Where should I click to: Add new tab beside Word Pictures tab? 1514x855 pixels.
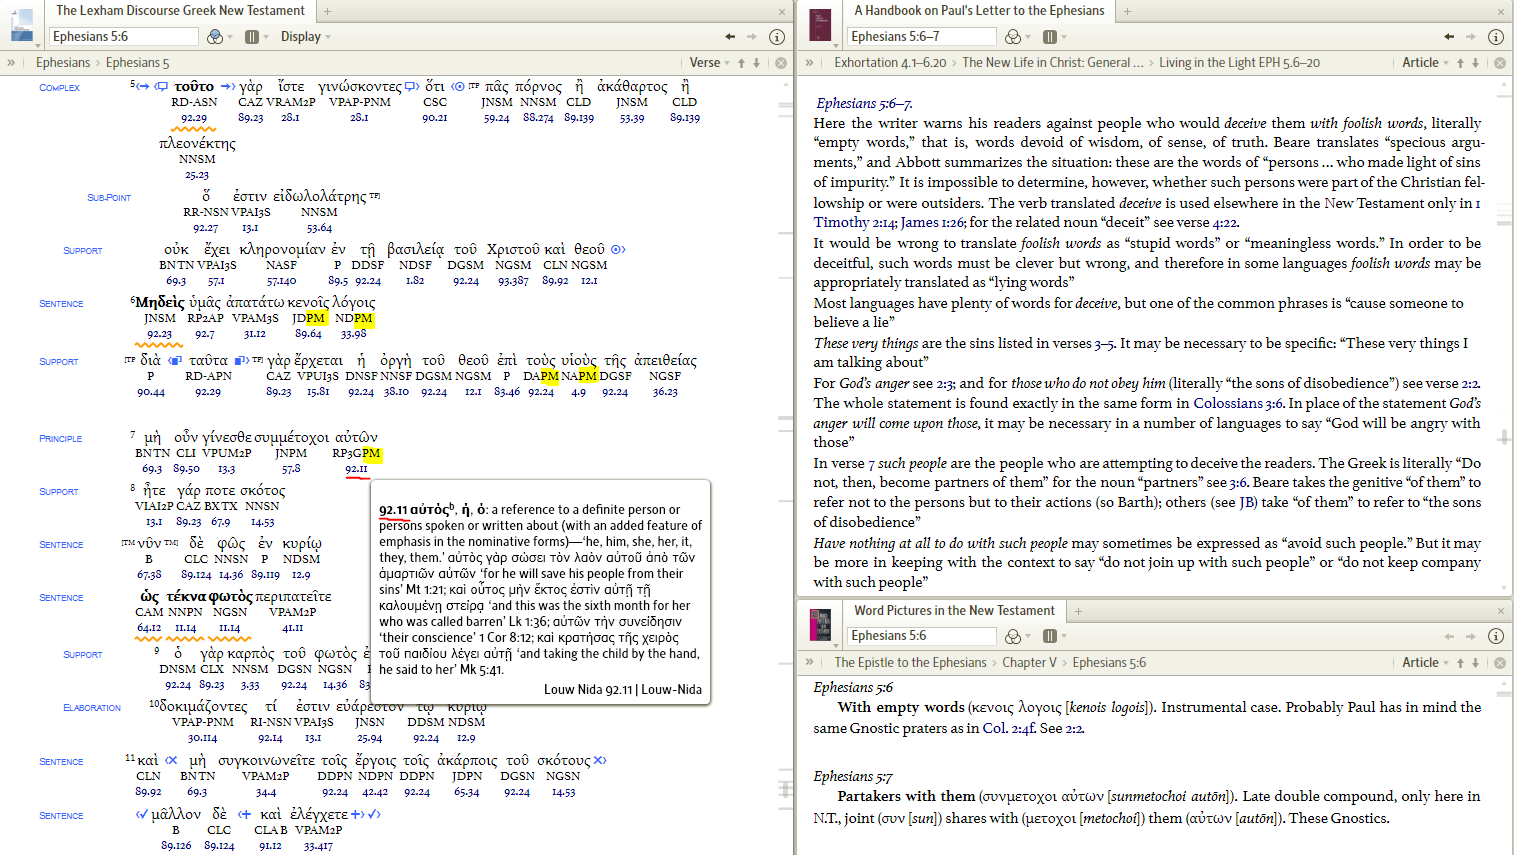tap(1078, 611)
